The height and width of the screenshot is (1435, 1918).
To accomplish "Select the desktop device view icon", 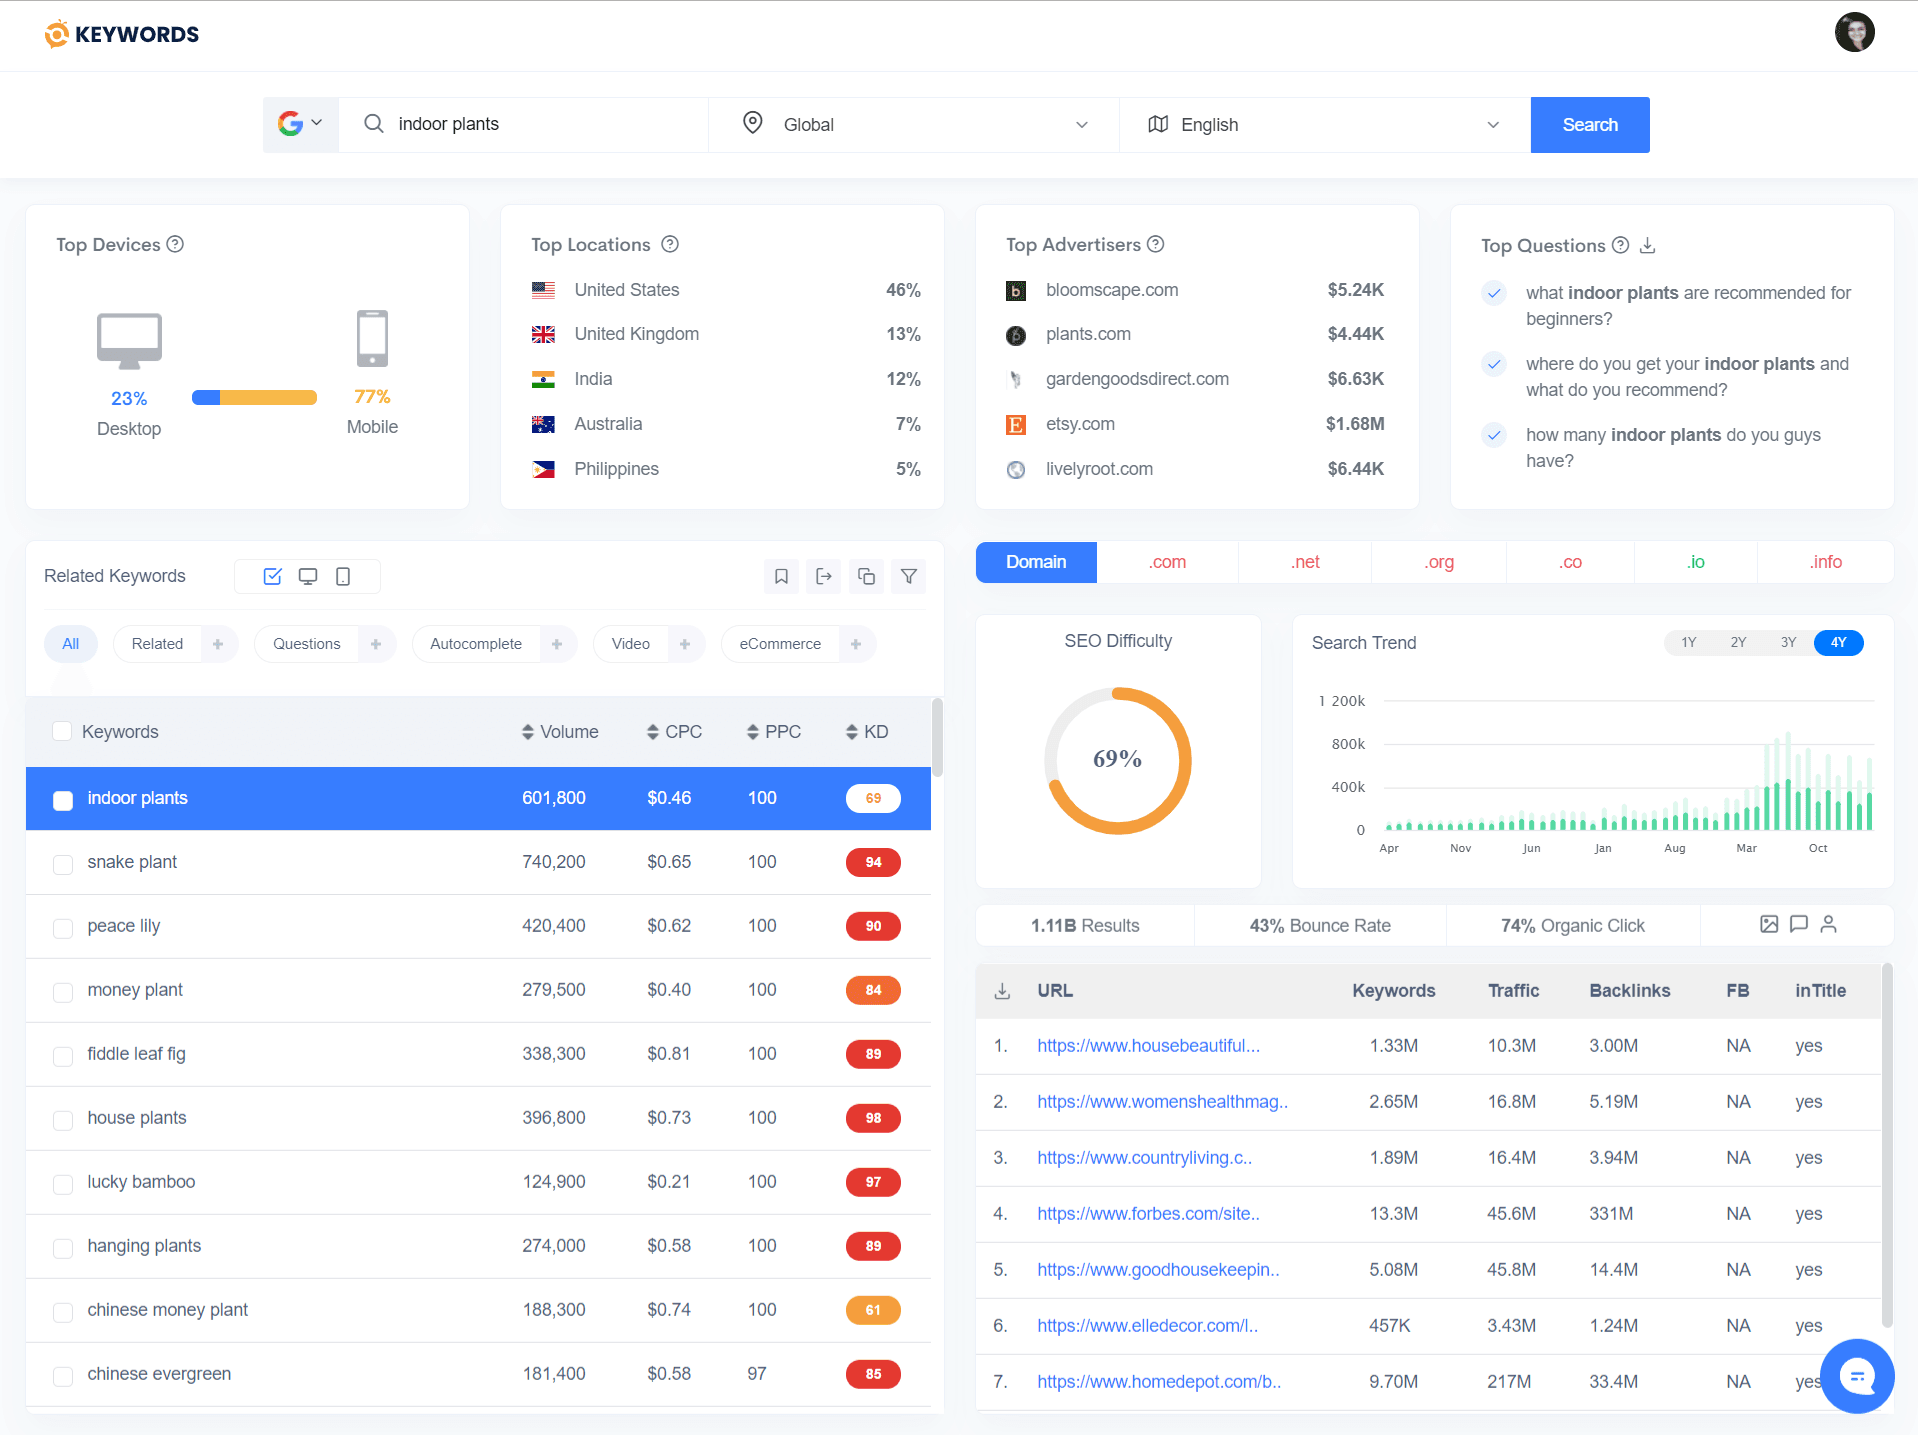I will (x=308, y=576).
